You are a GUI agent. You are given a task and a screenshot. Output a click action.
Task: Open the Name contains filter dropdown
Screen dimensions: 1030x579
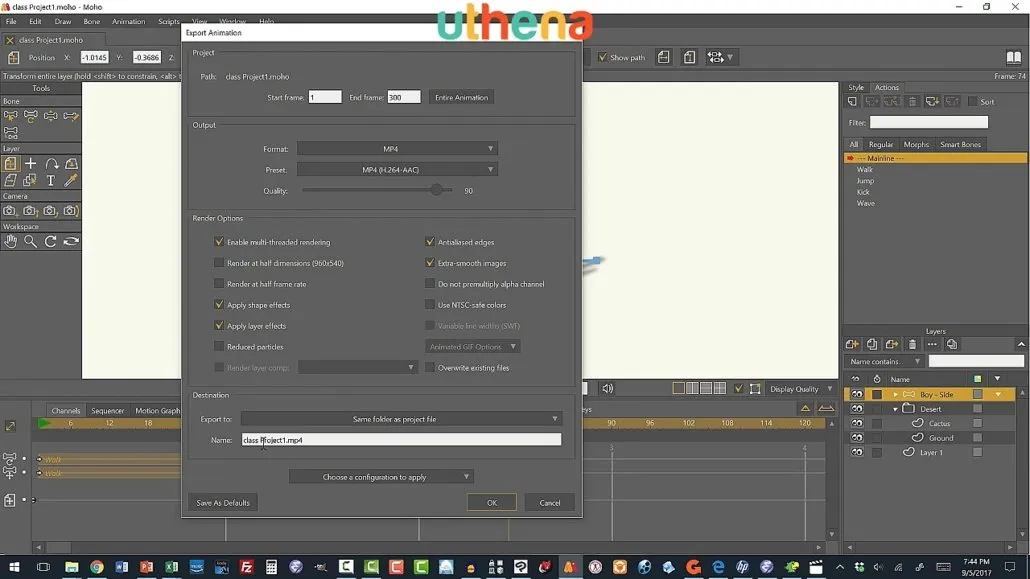884,361
